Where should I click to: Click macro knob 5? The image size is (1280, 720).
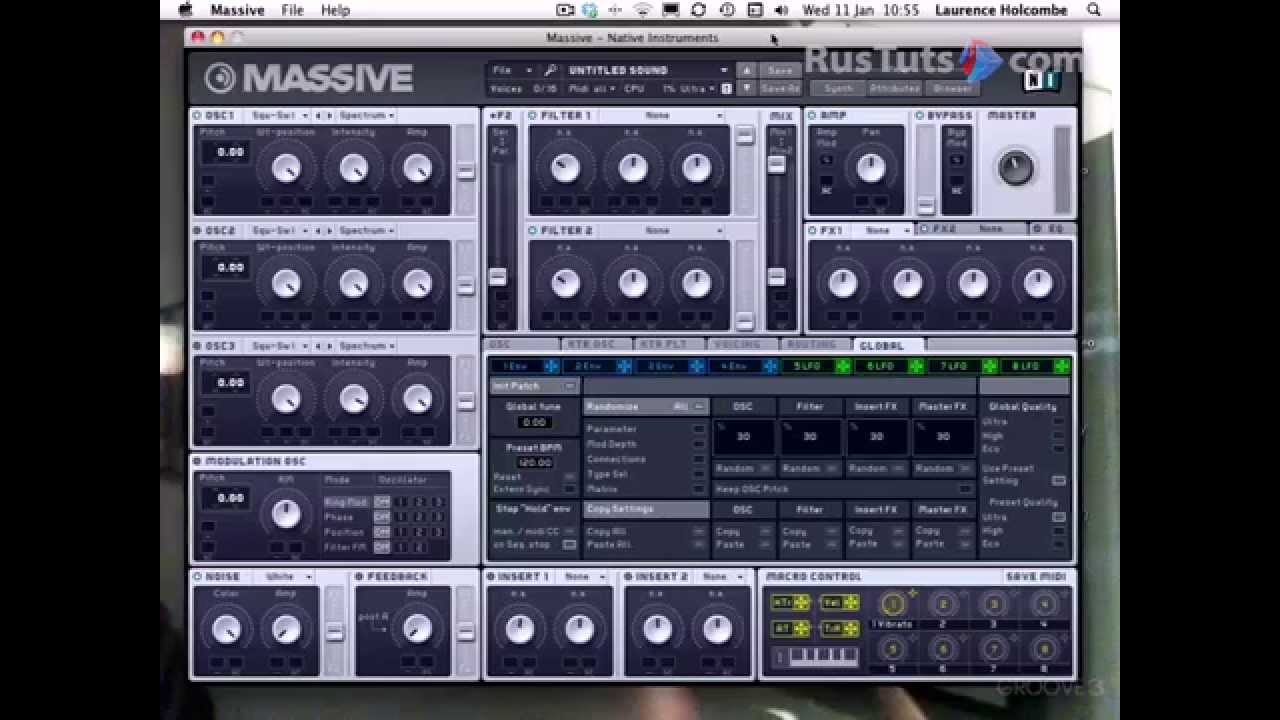pos(892,650)
